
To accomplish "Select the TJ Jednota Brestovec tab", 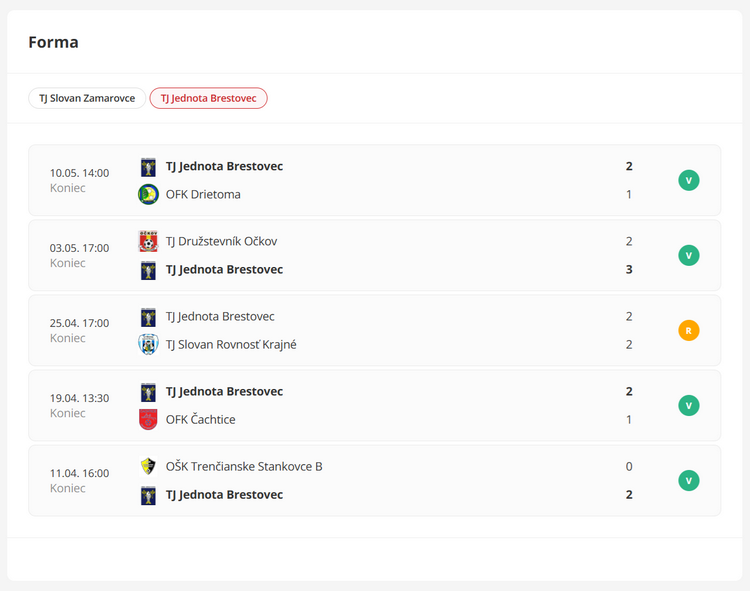I will 209,98.
